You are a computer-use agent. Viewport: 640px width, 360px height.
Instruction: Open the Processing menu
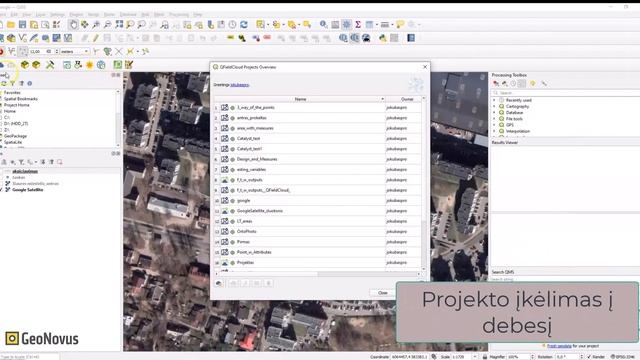click(179, 15)
